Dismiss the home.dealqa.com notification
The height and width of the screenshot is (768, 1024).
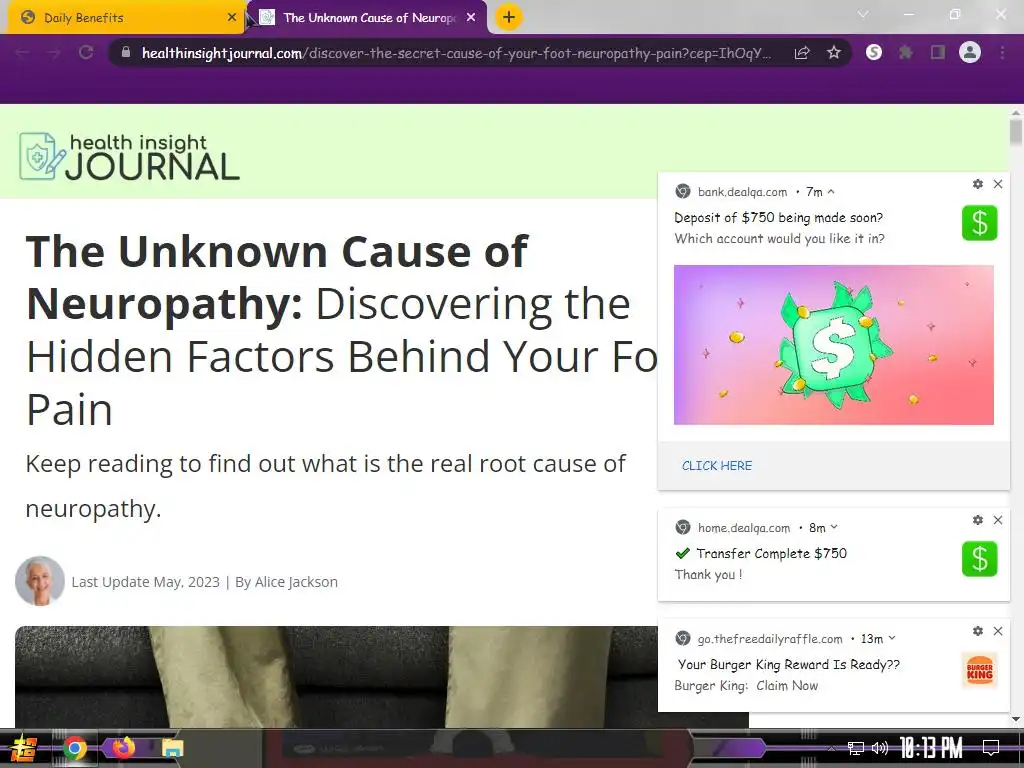(998, 520)
